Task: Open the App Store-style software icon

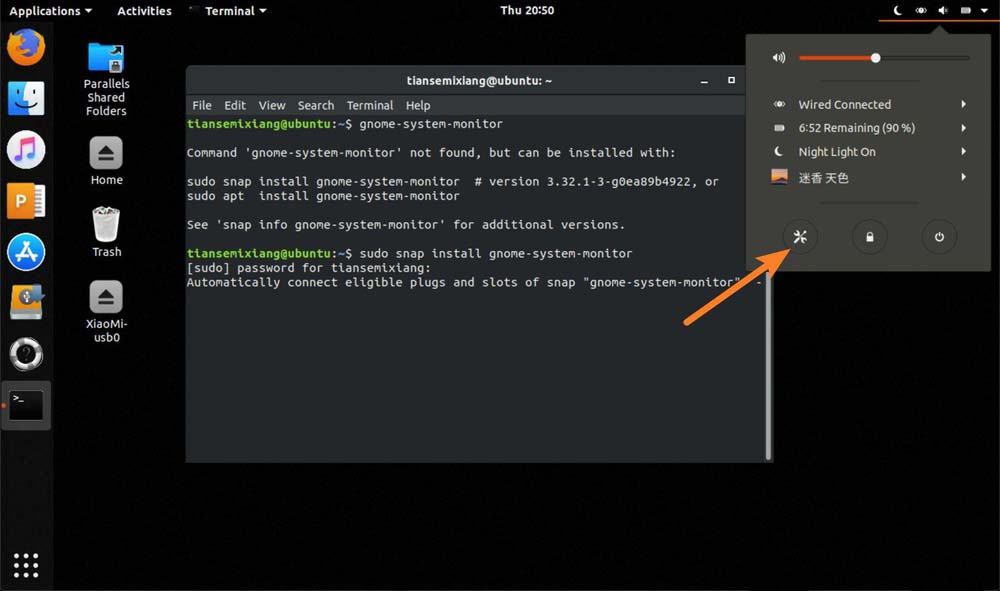Action: [26, 252]
